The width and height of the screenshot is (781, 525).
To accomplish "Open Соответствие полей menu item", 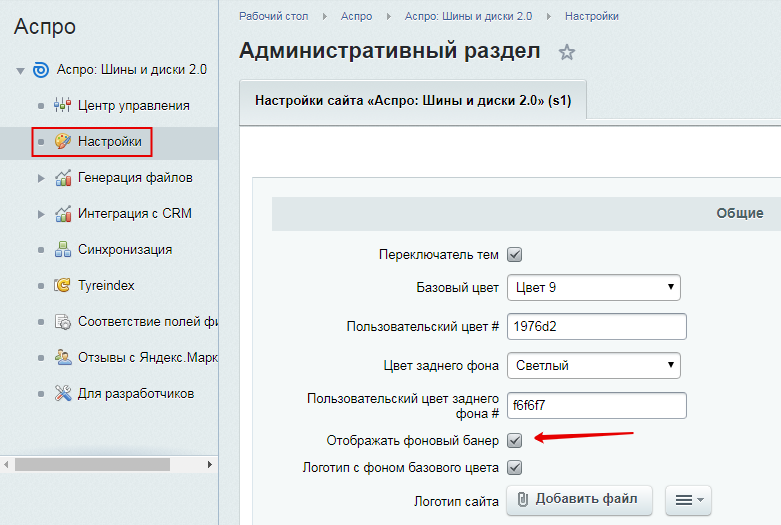I will [x=147, y=322].
